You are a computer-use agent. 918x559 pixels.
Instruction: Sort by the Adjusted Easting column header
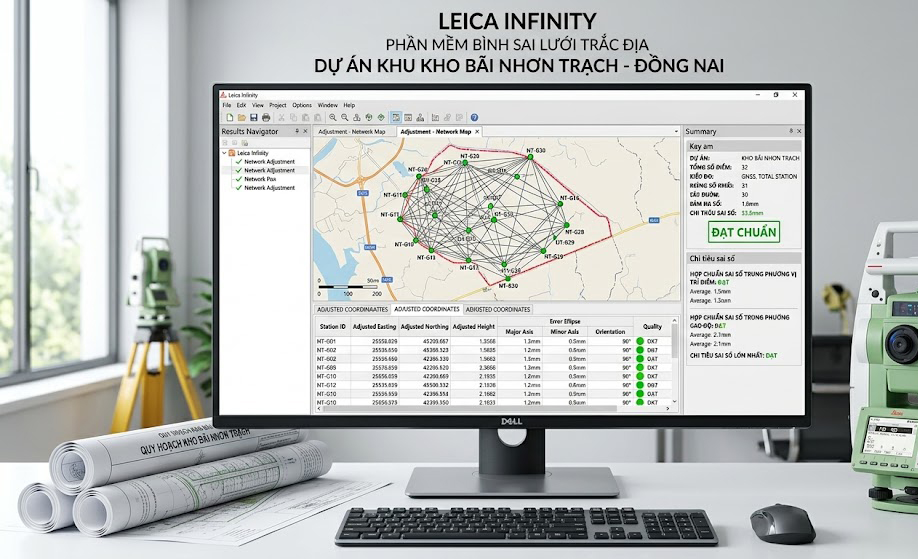click(374, 327)
